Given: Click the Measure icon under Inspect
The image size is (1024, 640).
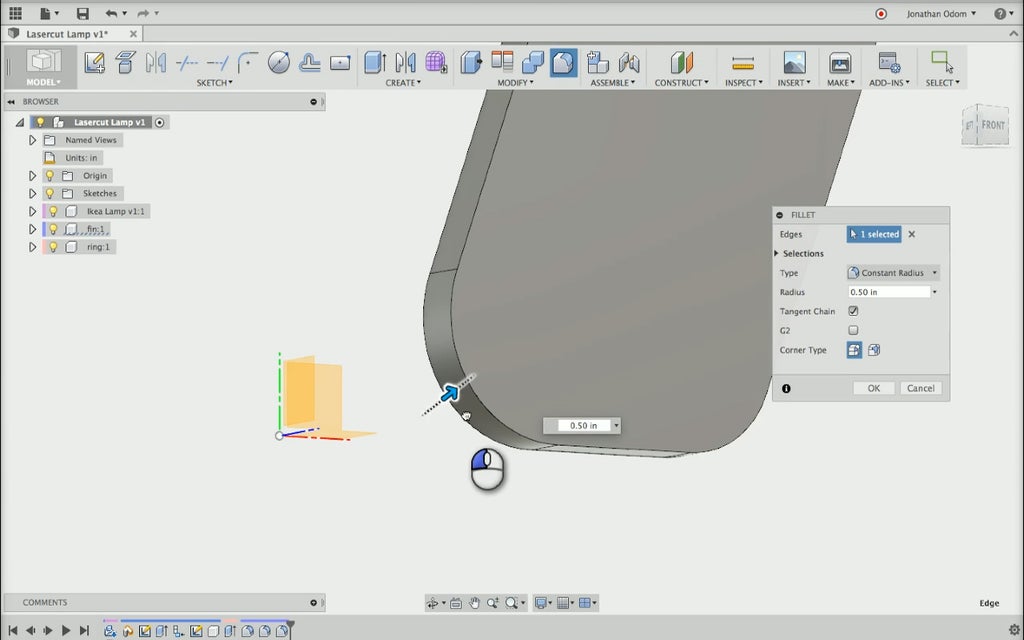Looking at the screenshot, I should [x=742, y=63].
